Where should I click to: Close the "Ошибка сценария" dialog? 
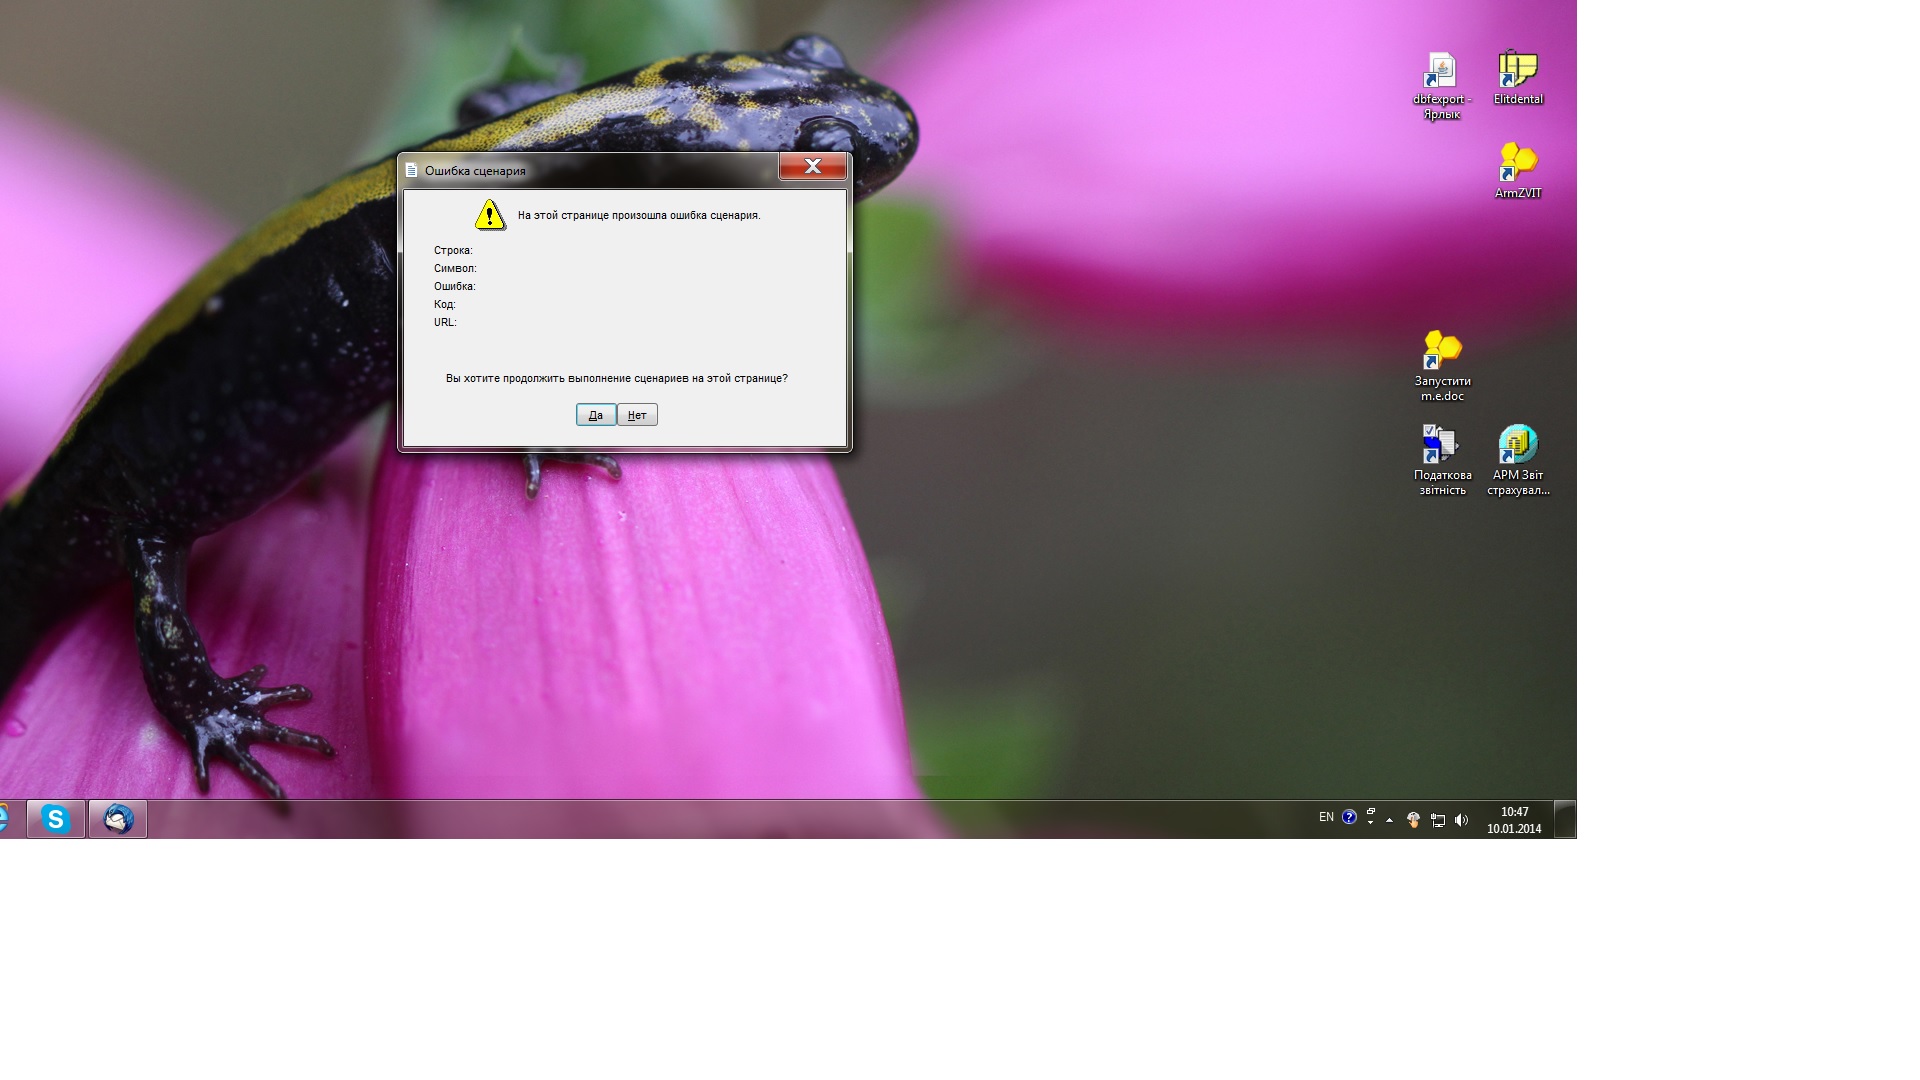812,167
